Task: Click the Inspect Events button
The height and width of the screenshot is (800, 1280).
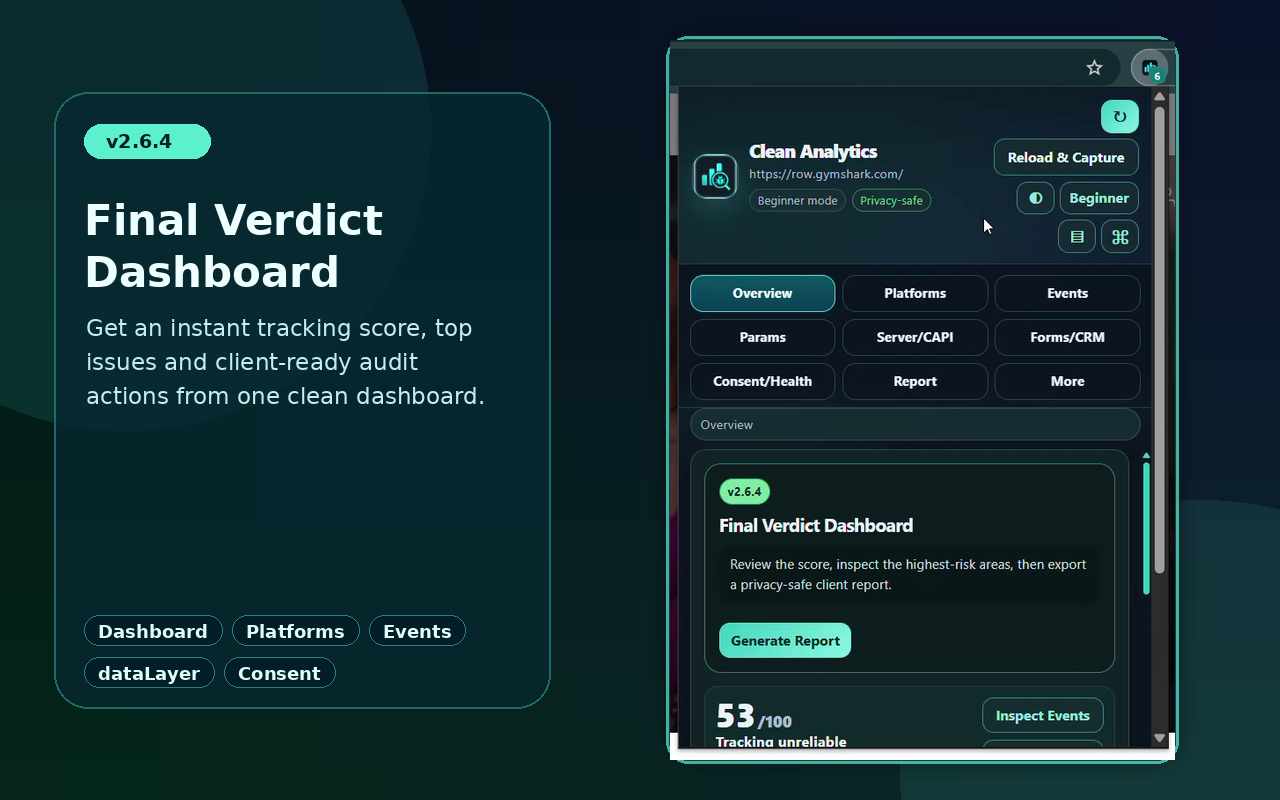Action: coord(1043,715)
